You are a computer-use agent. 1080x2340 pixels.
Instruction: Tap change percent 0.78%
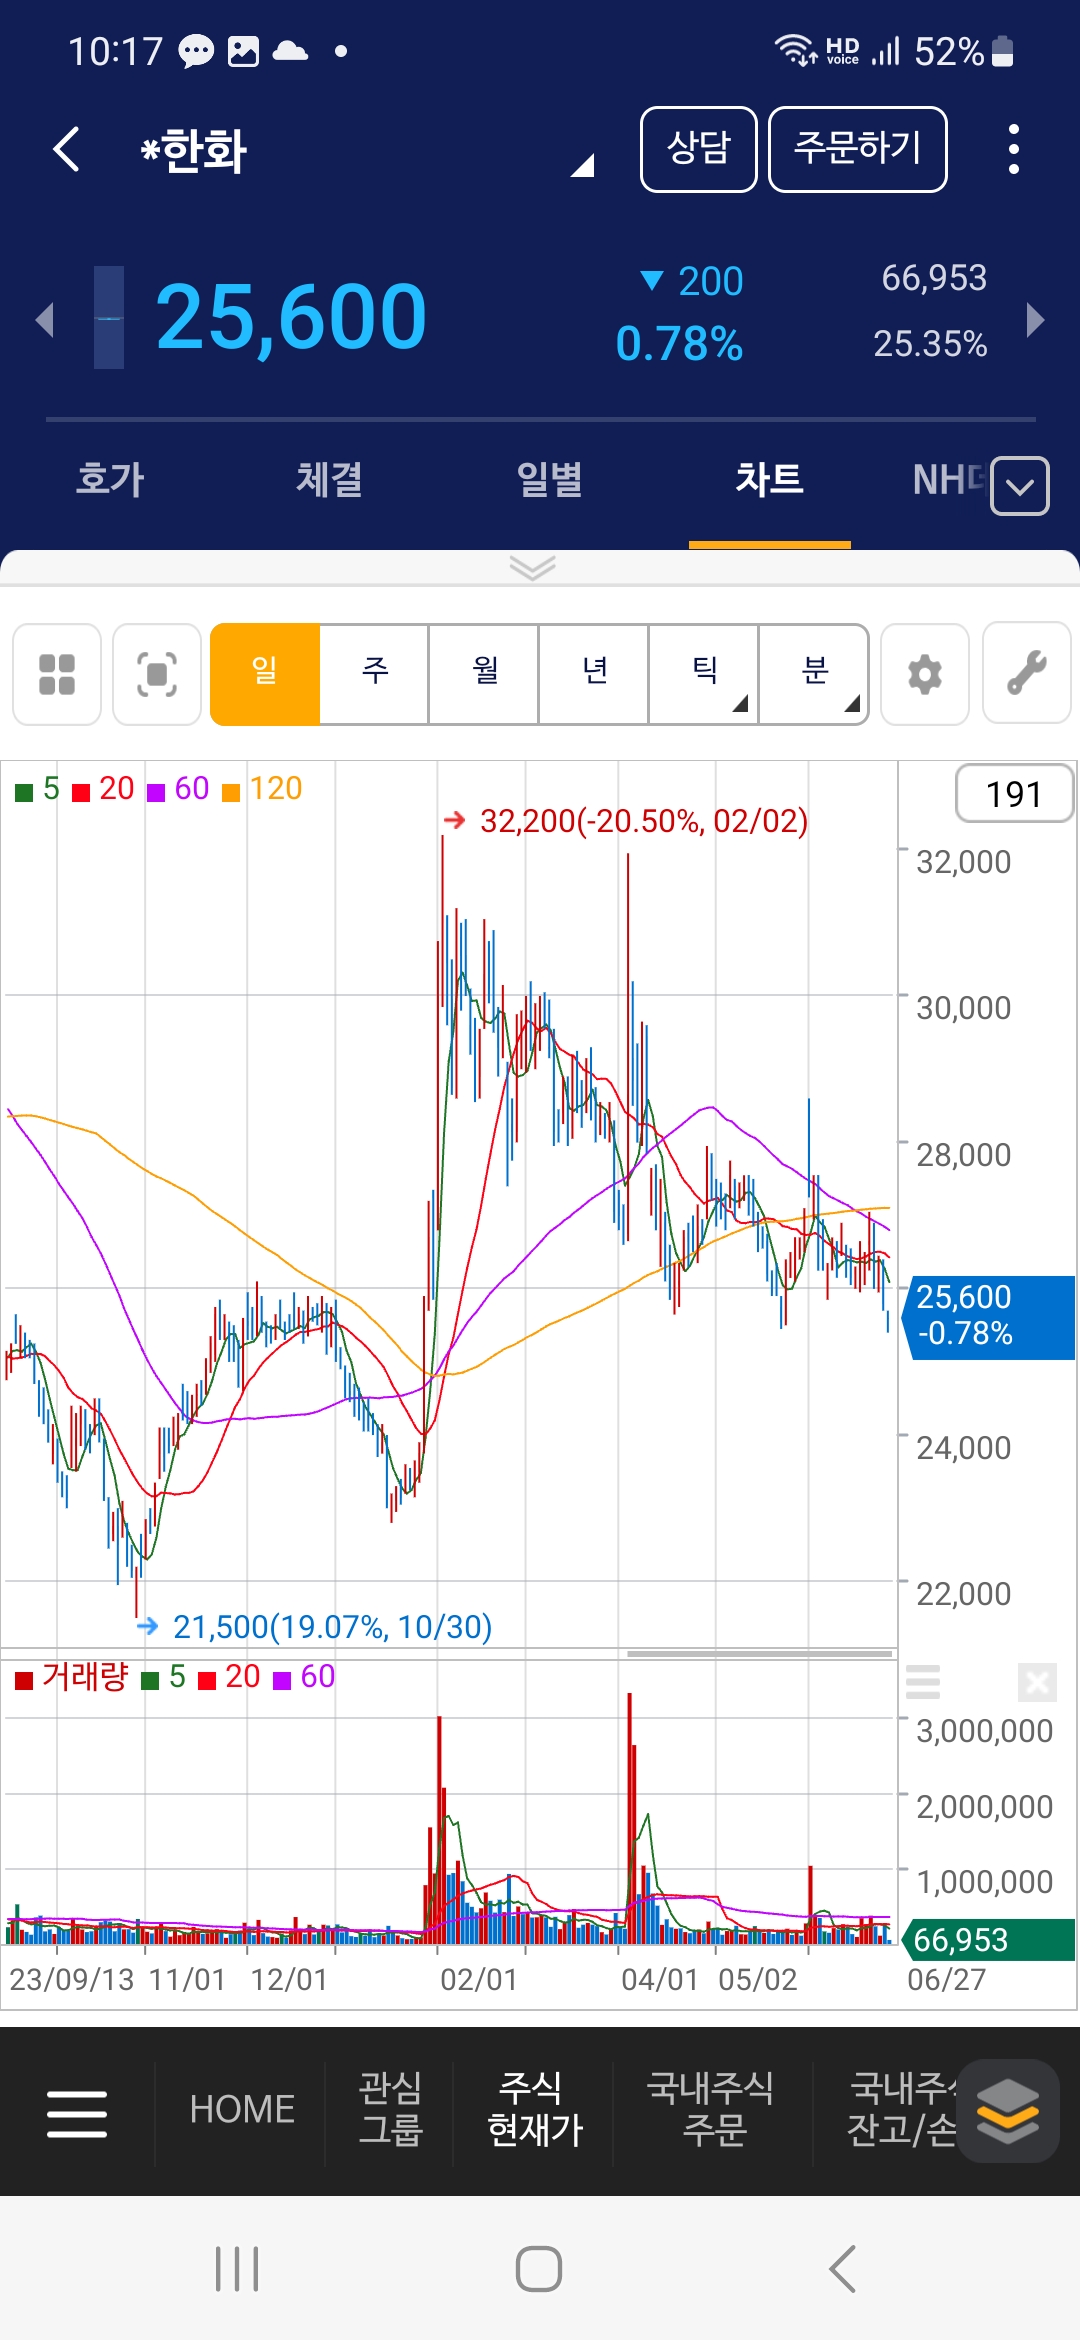point(679,344)
